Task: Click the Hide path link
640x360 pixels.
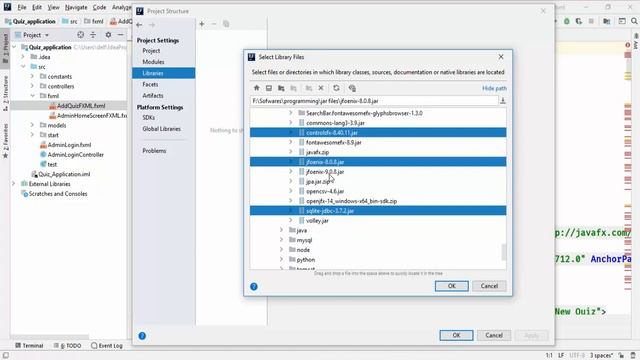Action: coord(494,89)
